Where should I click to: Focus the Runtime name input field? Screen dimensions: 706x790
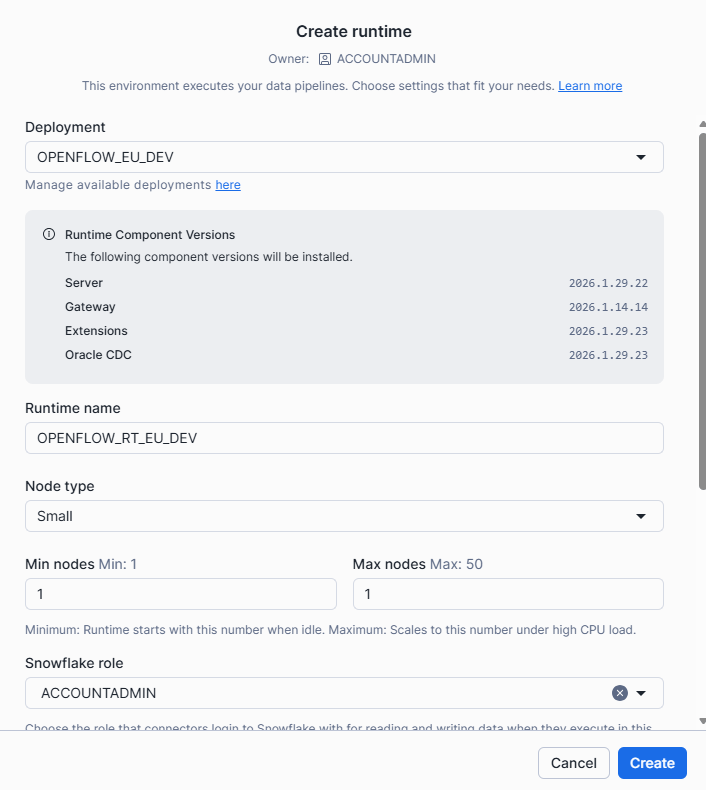coord(343,438)
